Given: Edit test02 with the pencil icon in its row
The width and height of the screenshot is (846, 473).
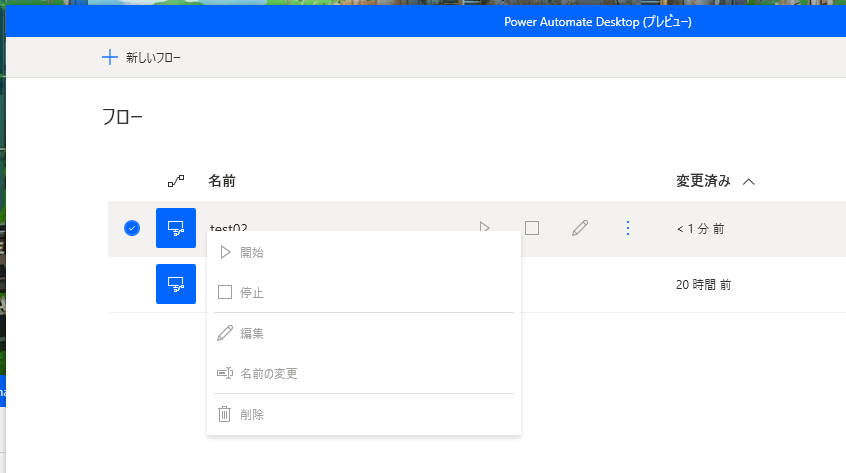Looking at the screenshot, I should pyautogui.click(x=580, y=228).
